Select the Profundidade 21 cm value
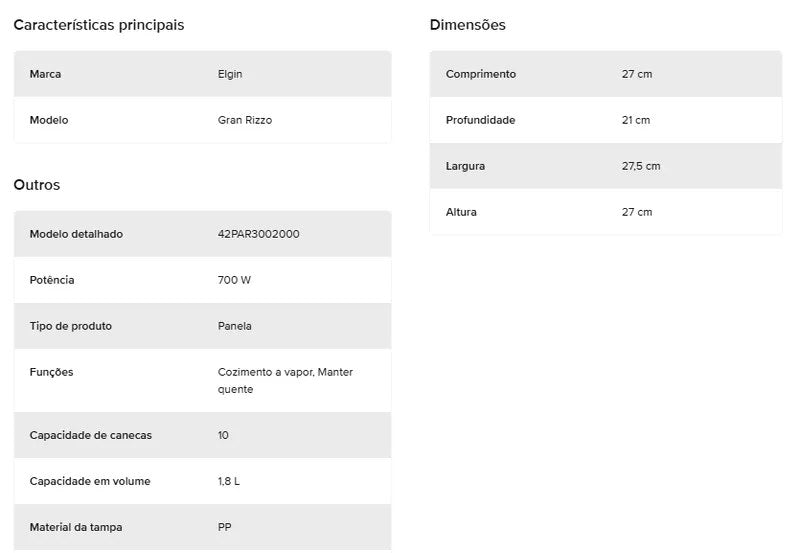This screenshot has width=800, height=553. [x=636, y=120]
